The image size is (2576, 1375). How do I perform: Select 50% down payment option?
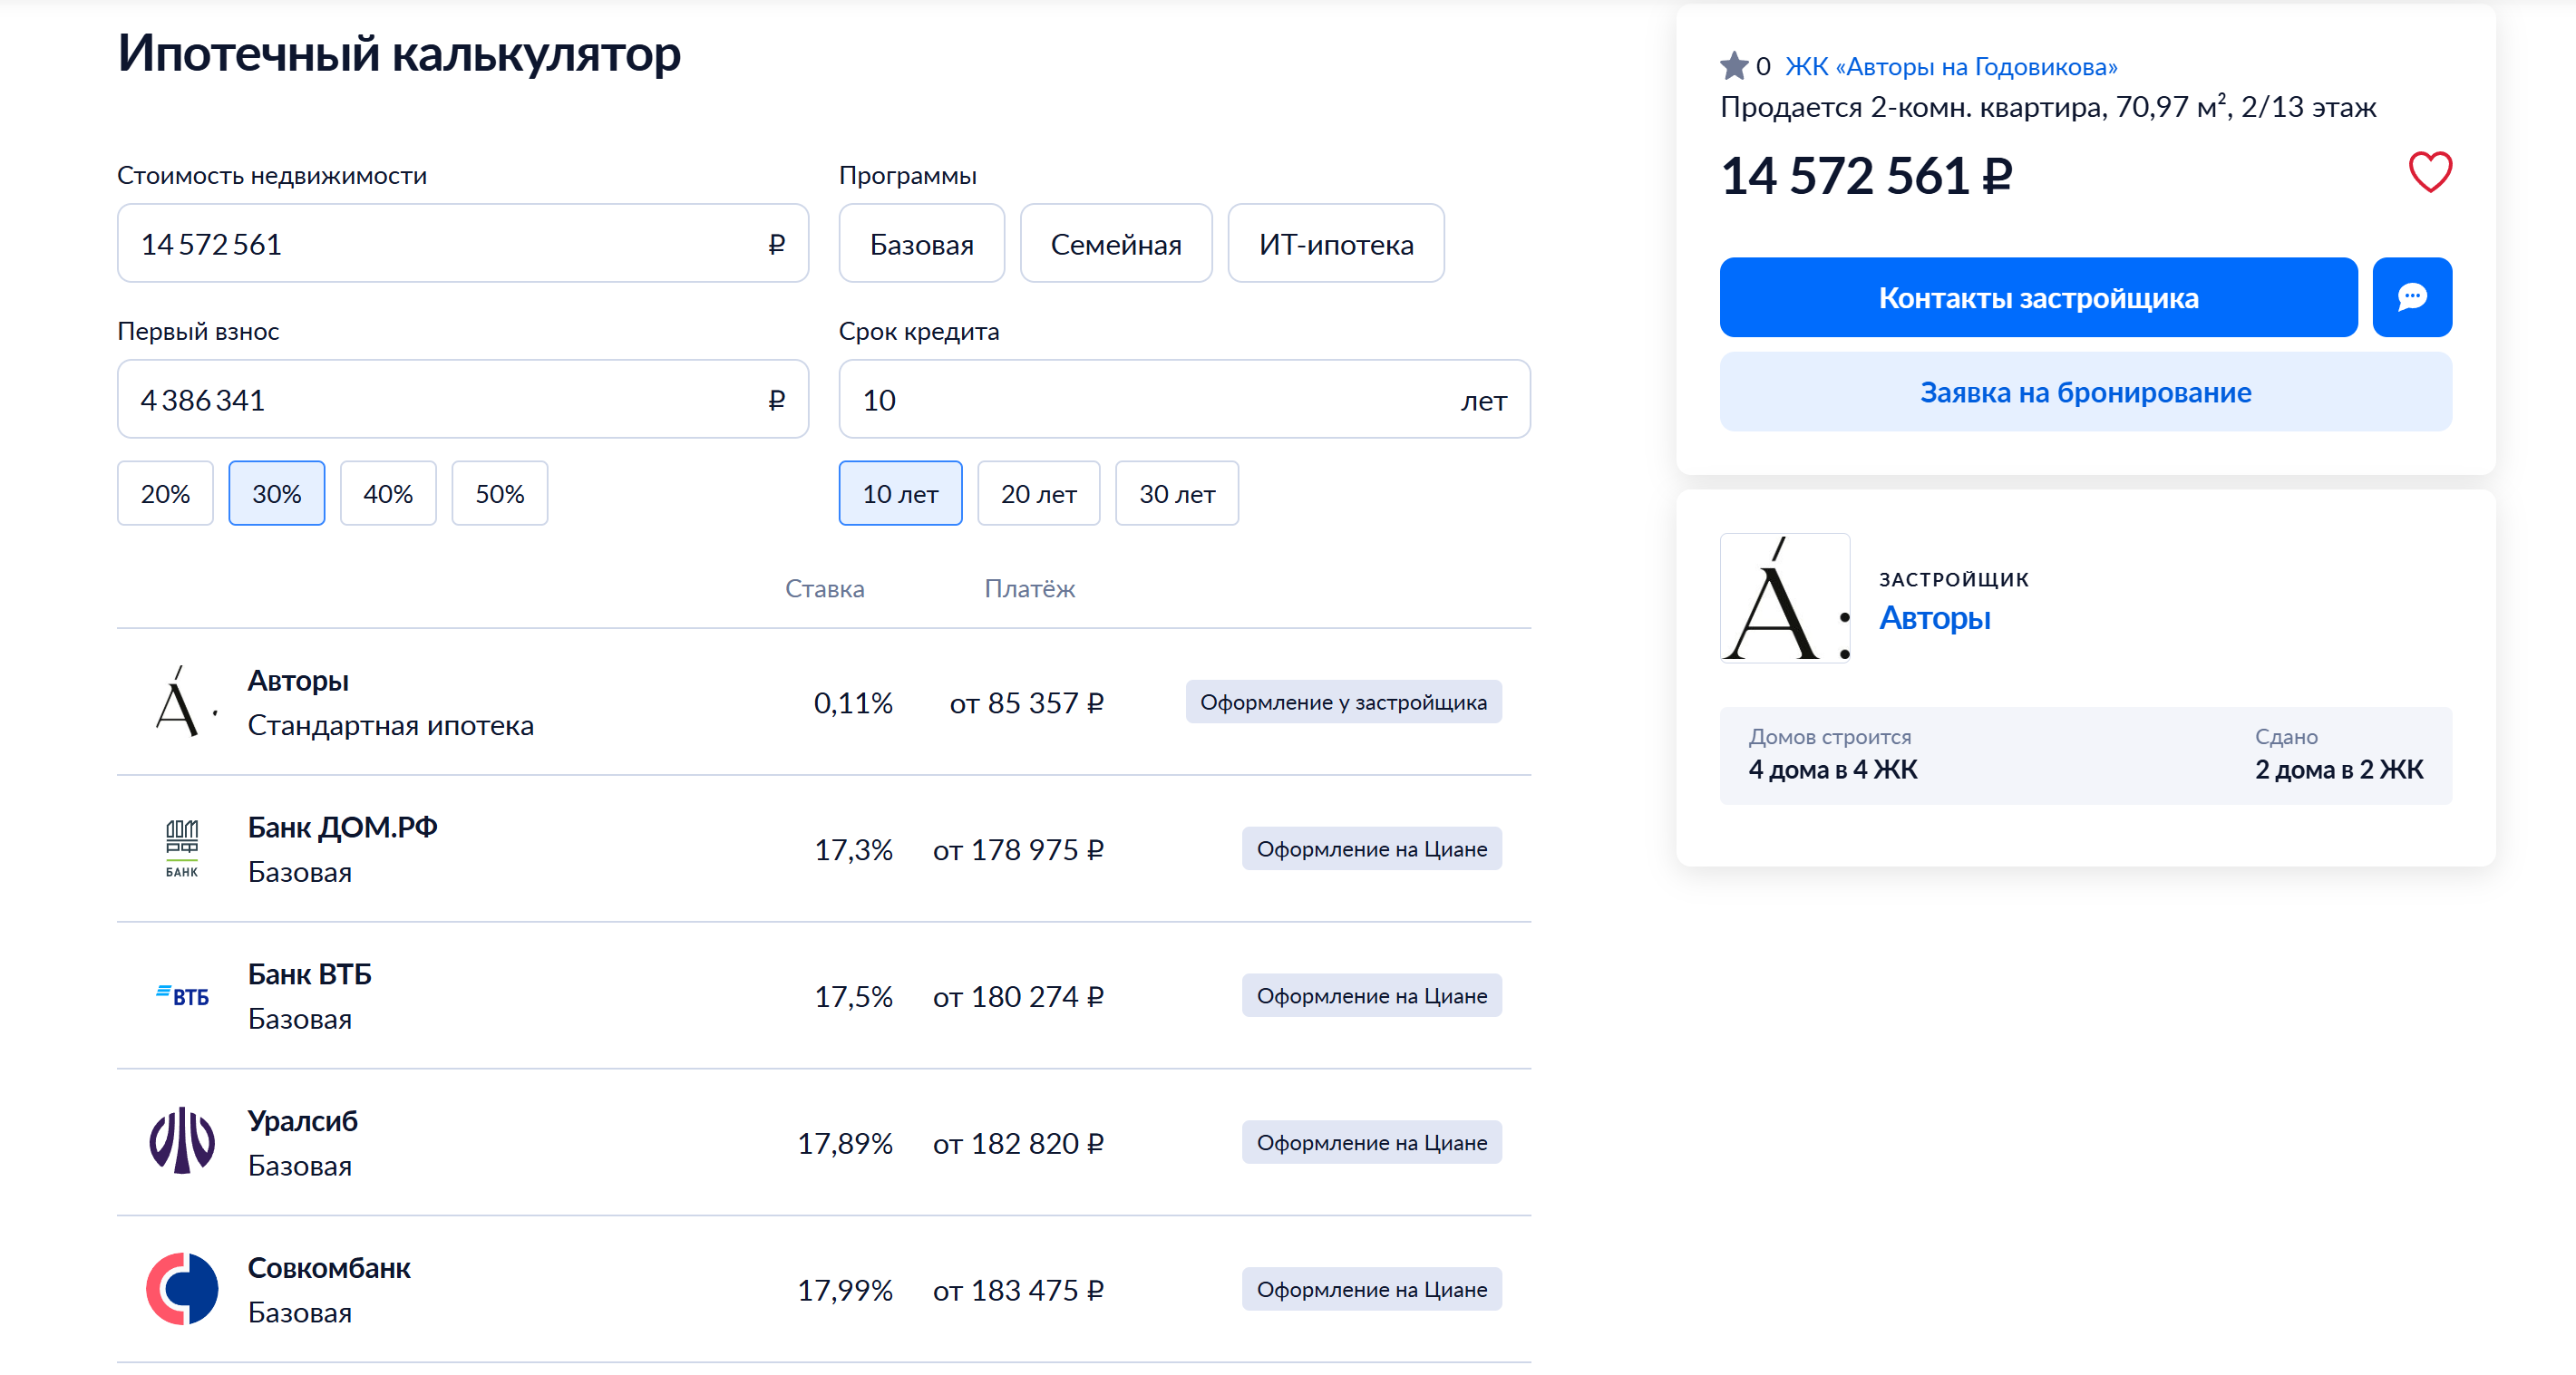(x=500, y=493)
